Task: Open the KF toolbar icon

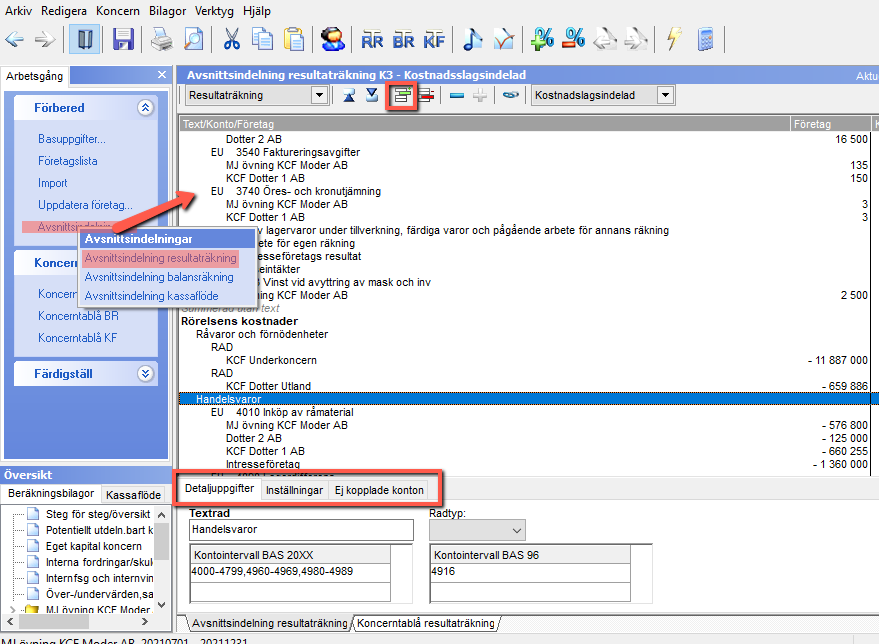Action: pos(434,40)
